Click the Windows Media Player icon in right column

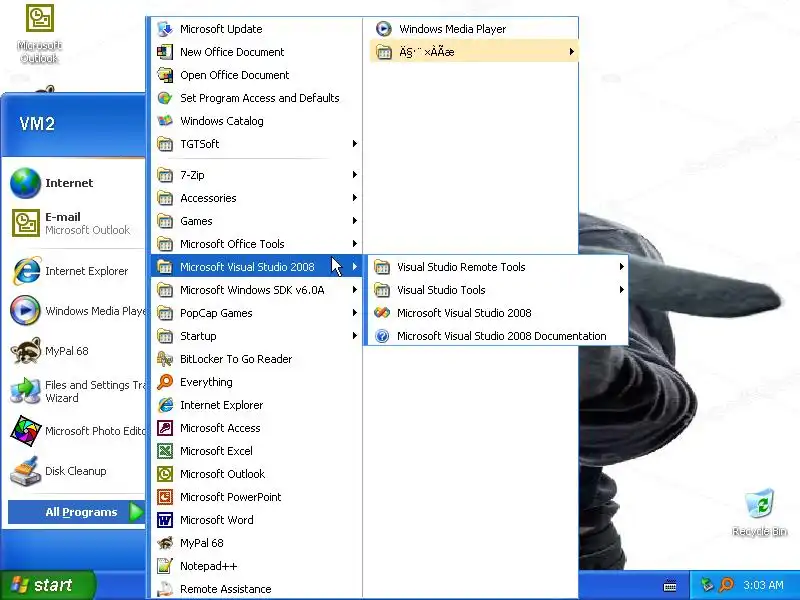click(x=384, y=29)
